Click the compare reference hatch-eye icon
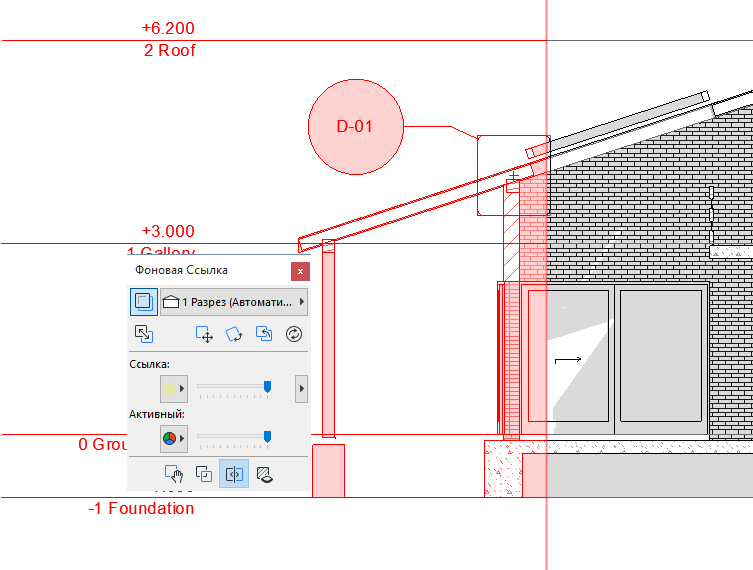 tap(264, 474)
